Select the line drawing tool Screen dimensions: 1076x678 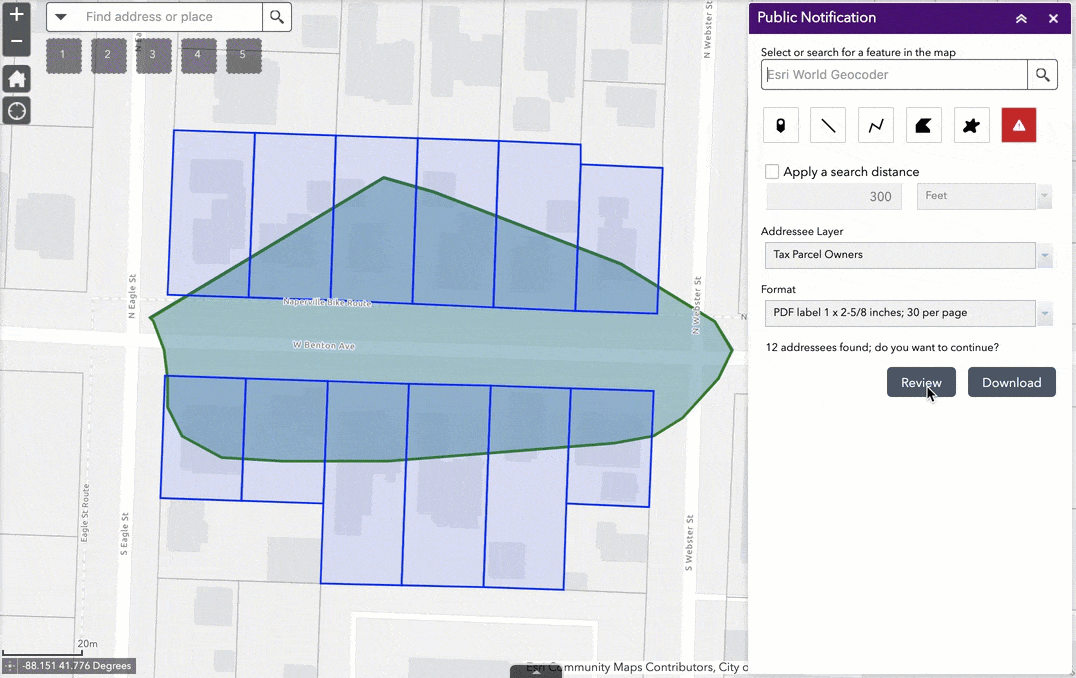(828, 124)
